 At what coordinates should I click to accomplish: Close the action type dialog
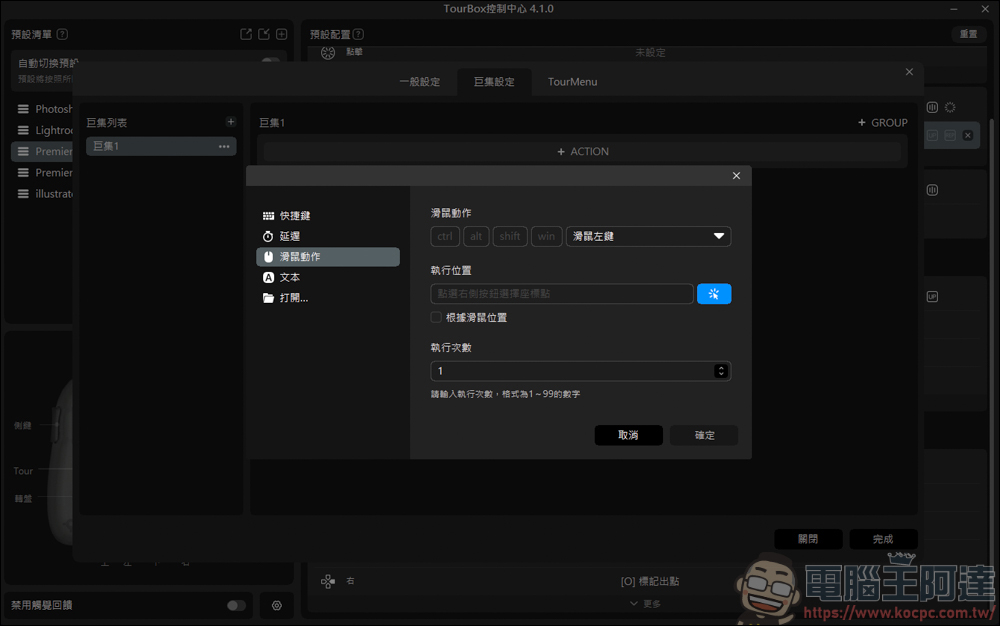[736, 175]
